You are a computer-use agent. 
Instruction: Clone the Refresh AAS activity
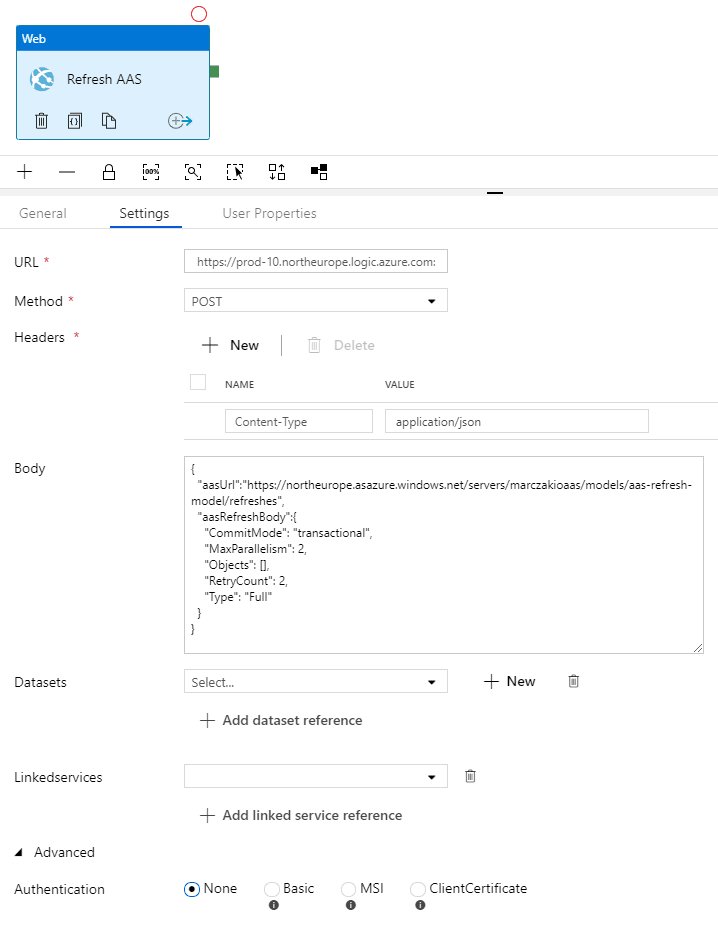108,121
